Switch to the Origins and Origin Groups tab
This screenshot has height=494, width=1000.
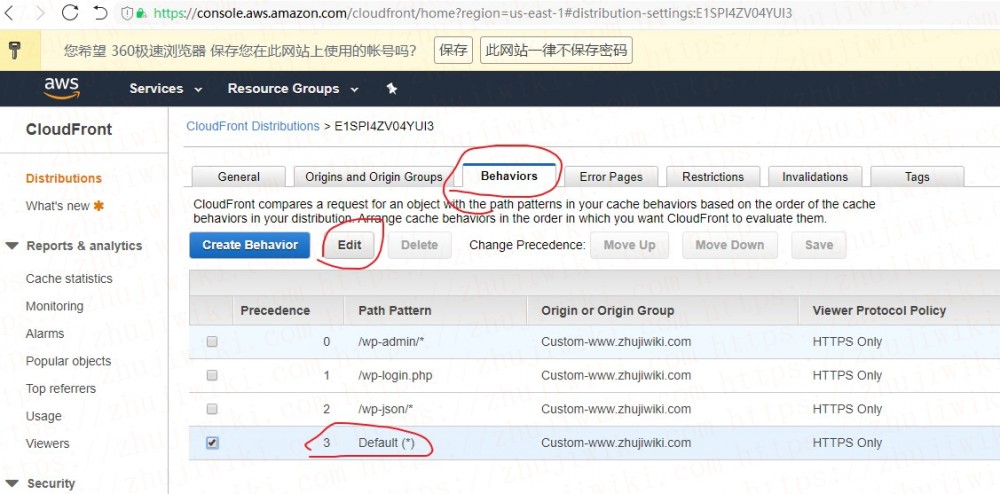[373, 177]
